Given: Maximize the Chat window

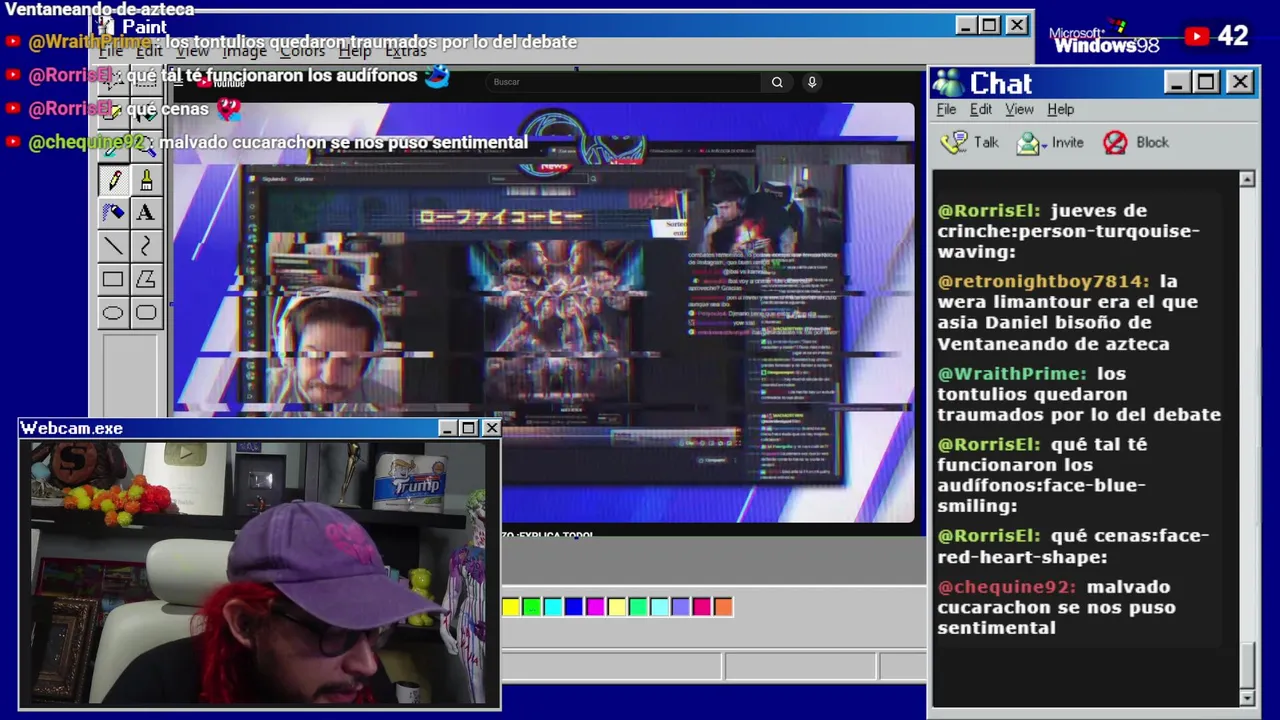Looking at the screenshot, I should (x=1206, y=82).
